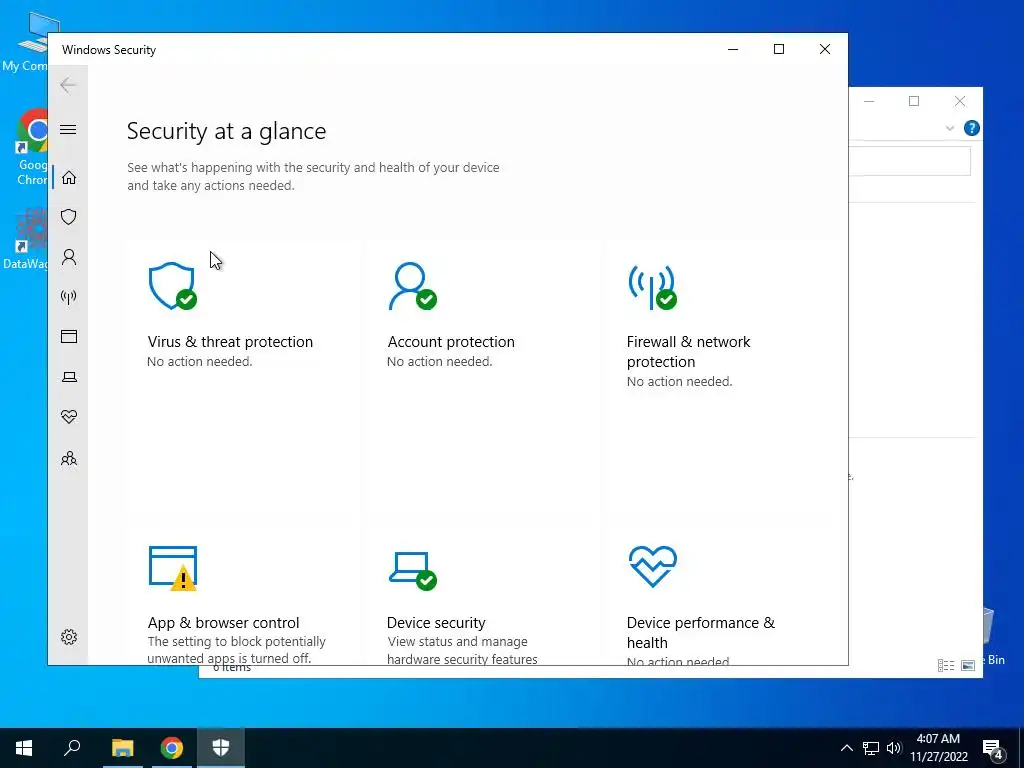Click the large Device security laptop icon
The image size is (1024, 768).
[x=412, y=571]
